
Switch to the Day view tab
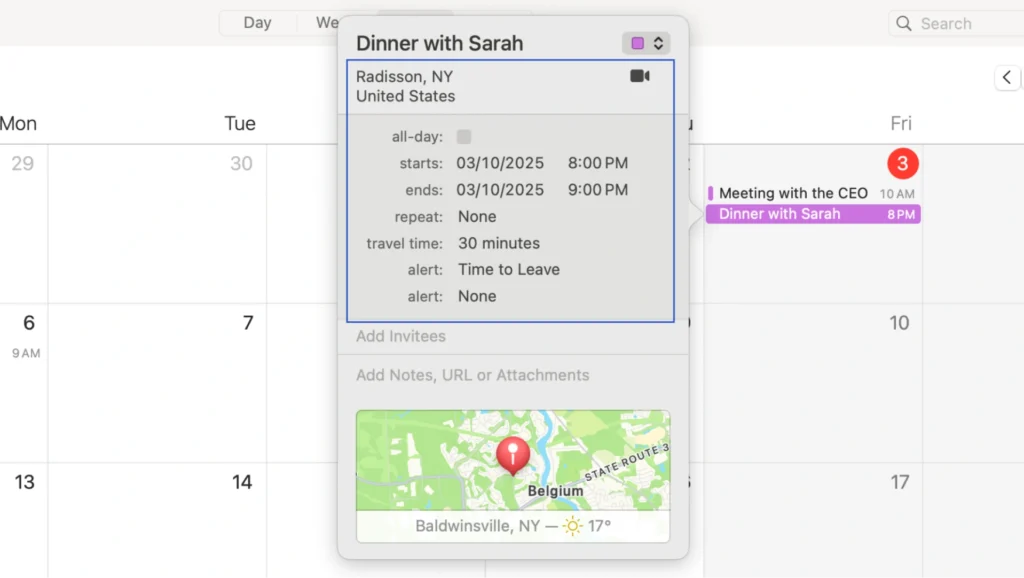pyautogui.click(x=257, y=23)
